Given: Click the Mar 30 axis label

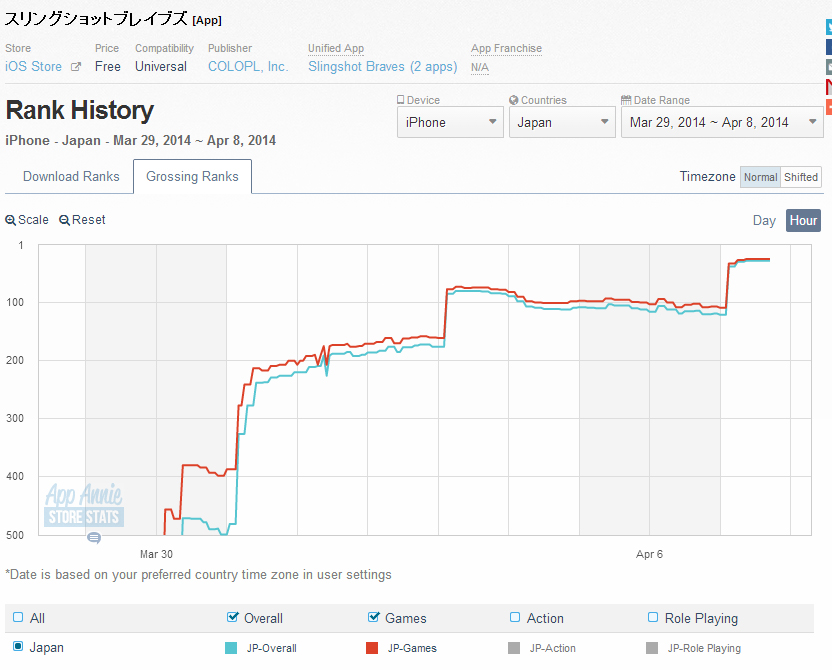Looking at the screenshot, I should click(x=156, y=554).
